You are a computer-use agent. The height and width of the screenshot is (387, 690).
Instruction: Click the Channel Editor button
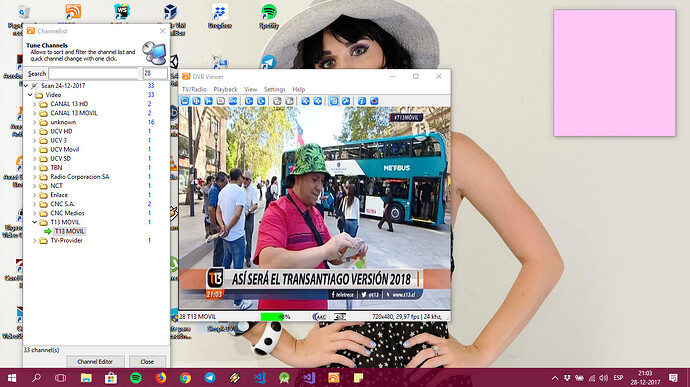(95, 361)
